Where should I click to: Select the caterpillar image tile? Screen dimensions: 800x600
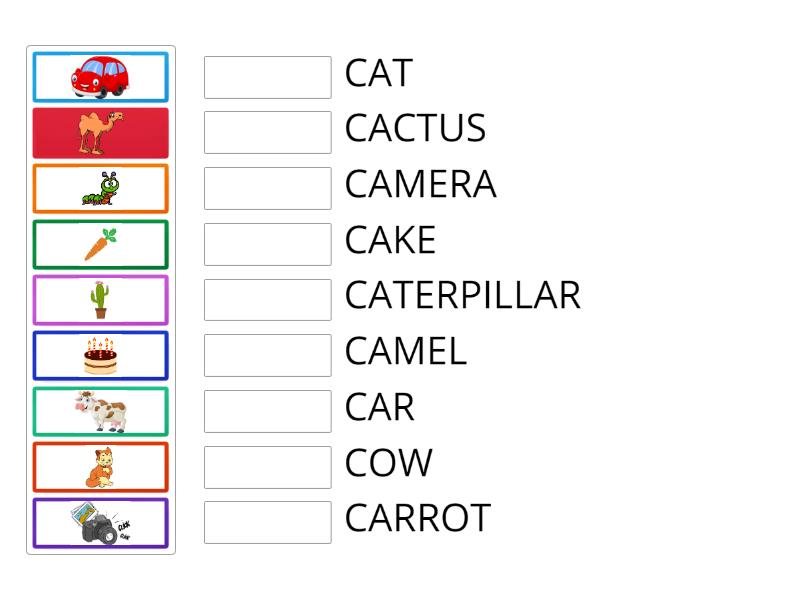coord(100,188)
